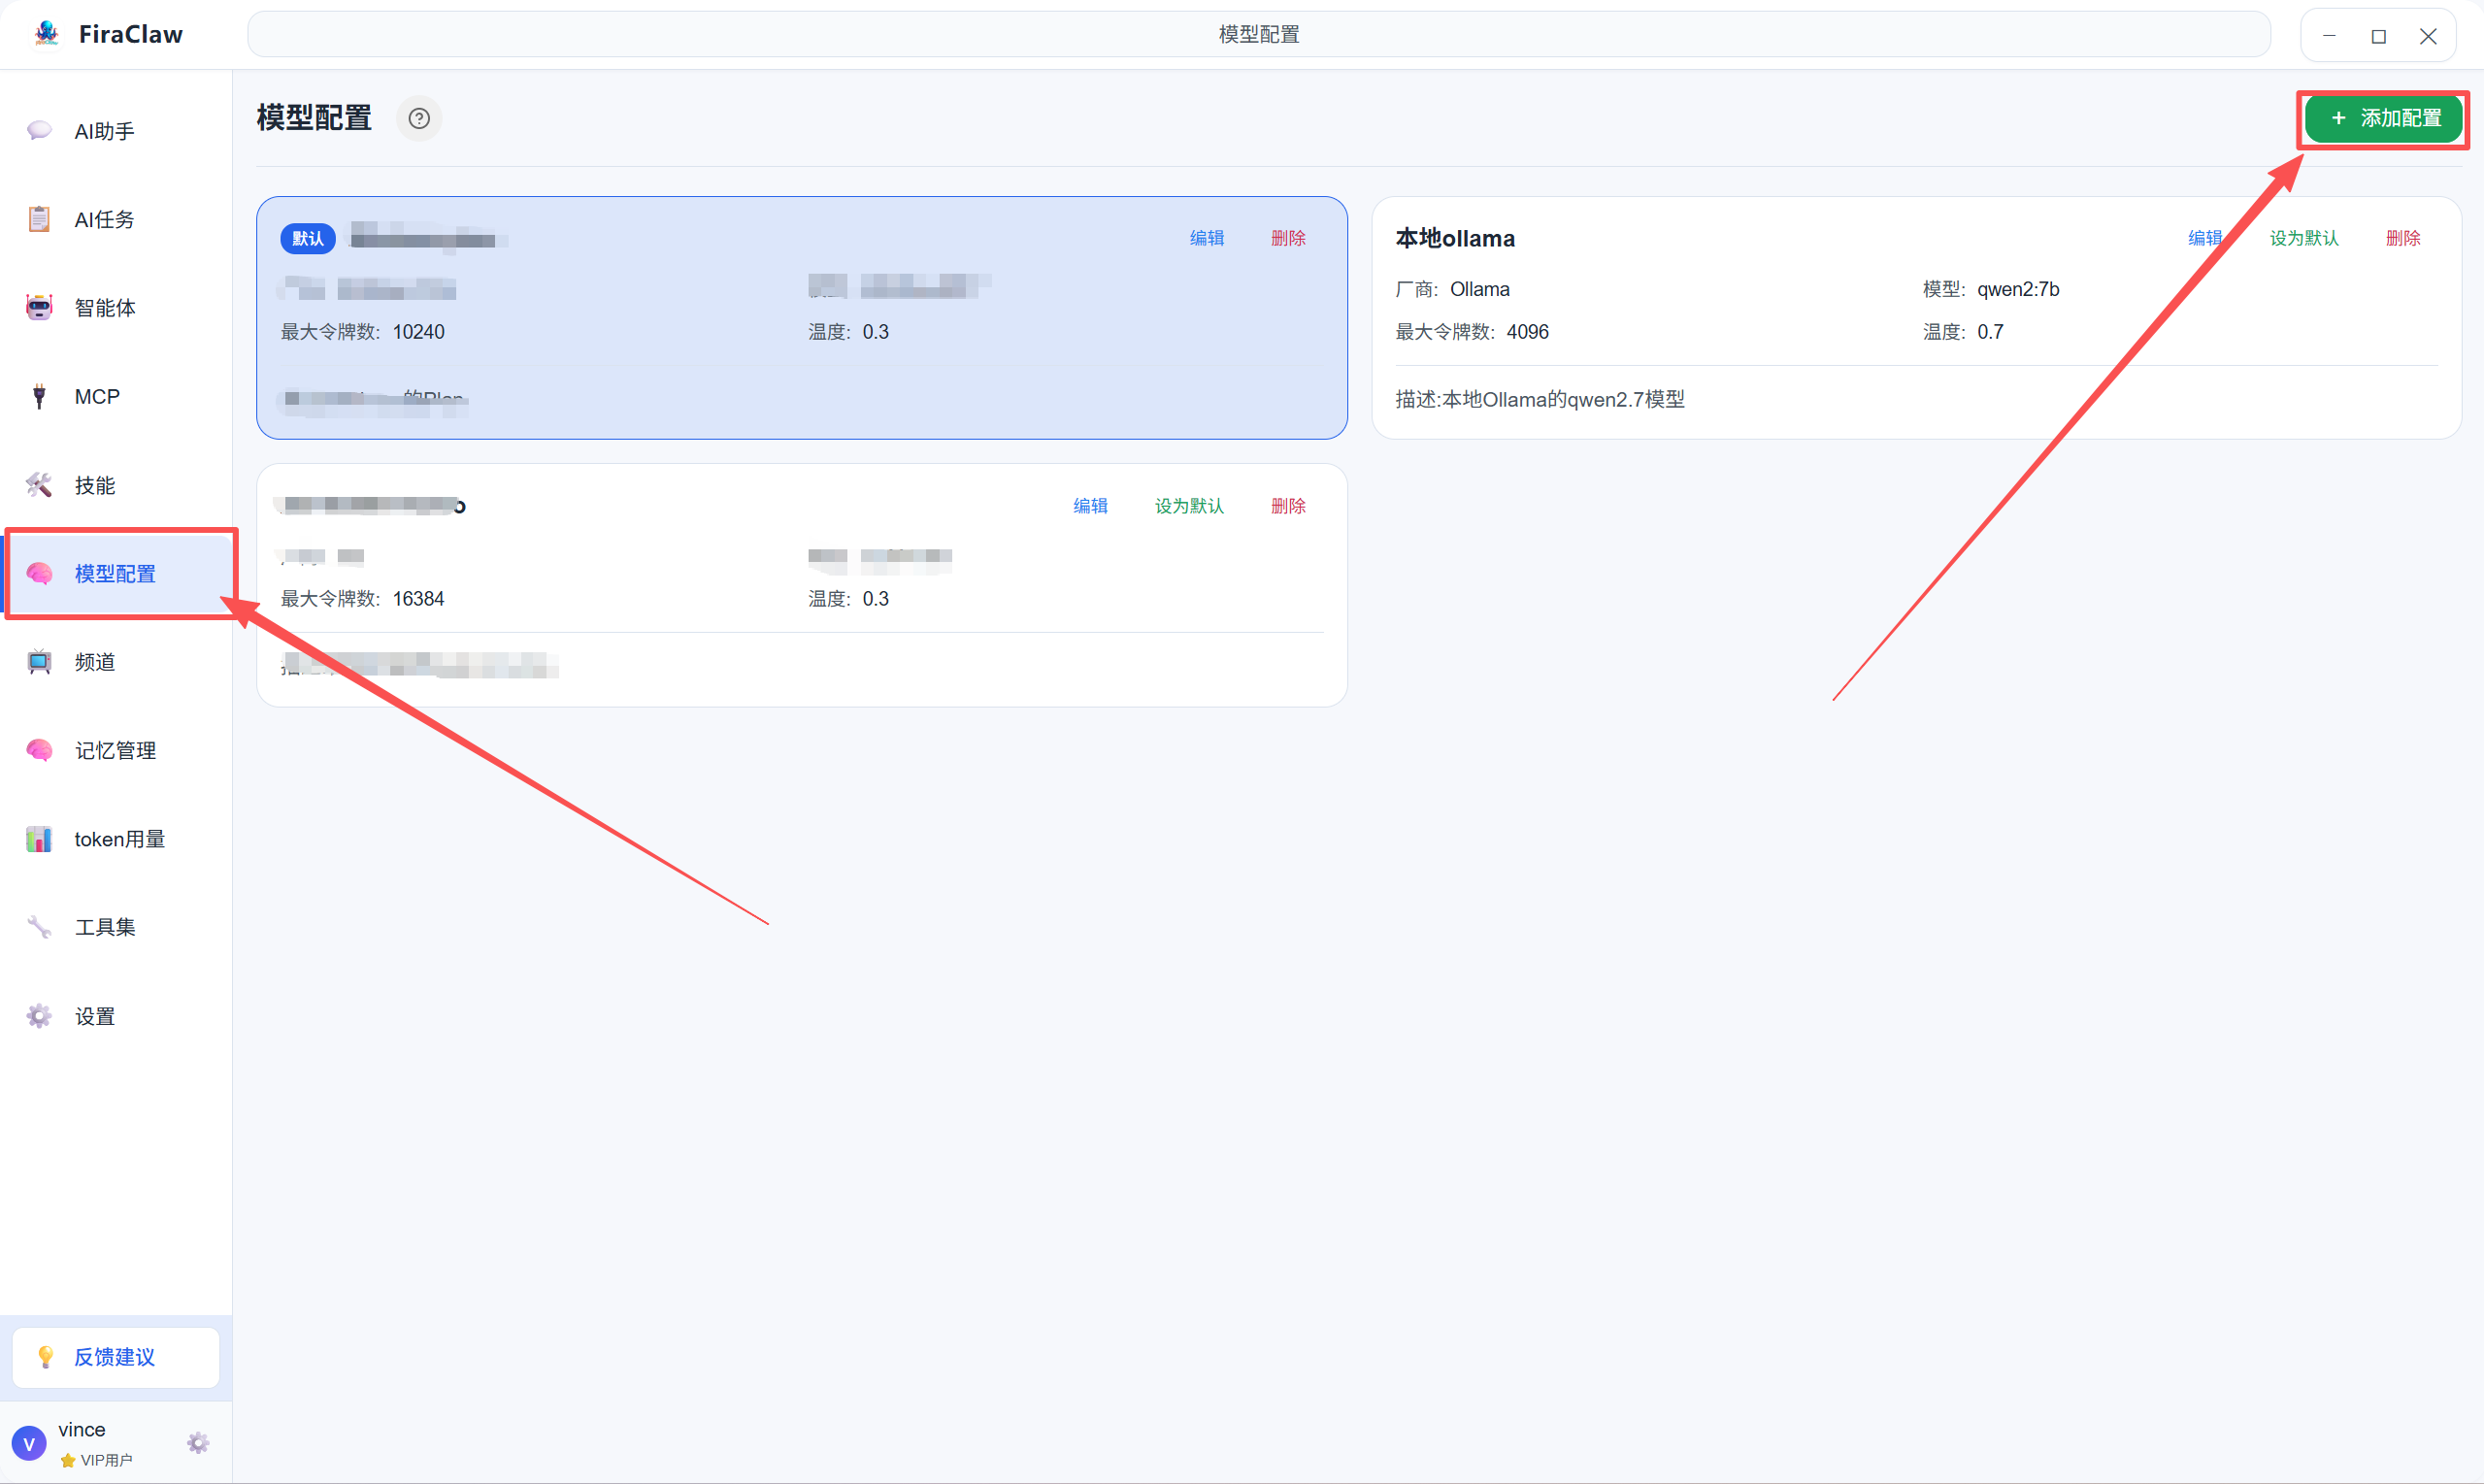This screenshot has height=1484, width=2484.
Task: Click the token用量 chart icon
Action: [x=39, y=839]
